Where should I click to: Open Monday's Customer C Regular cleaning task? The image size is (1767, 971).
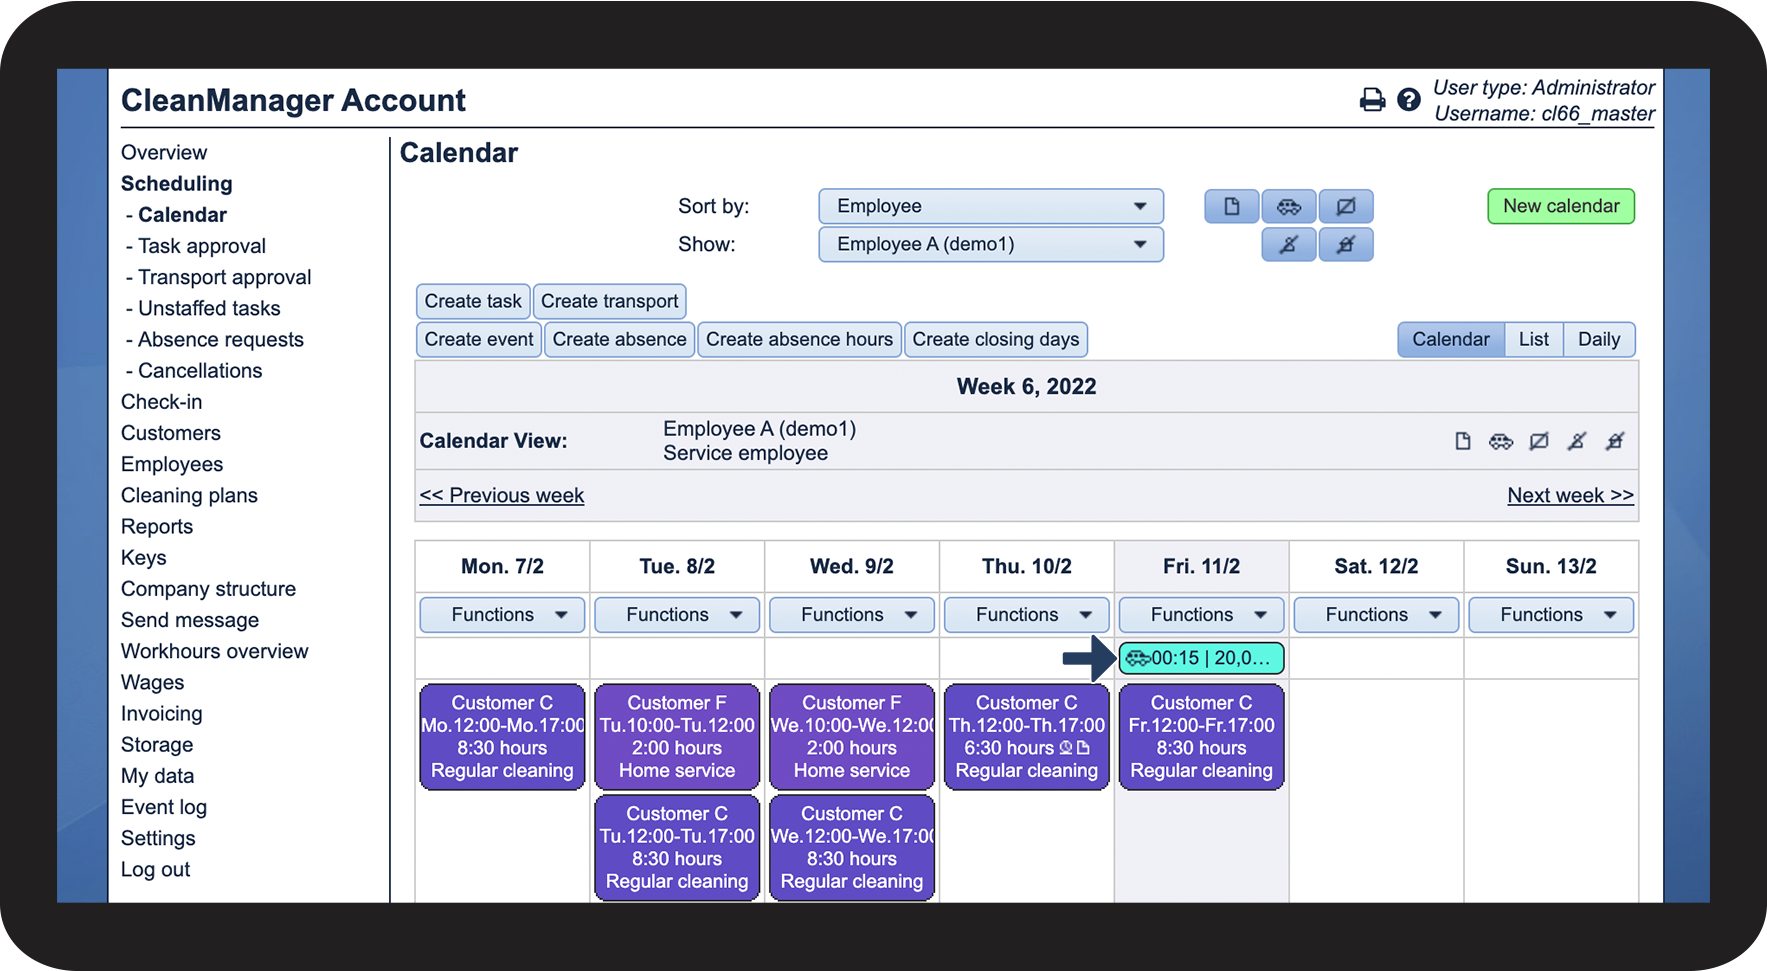[502, 737]
